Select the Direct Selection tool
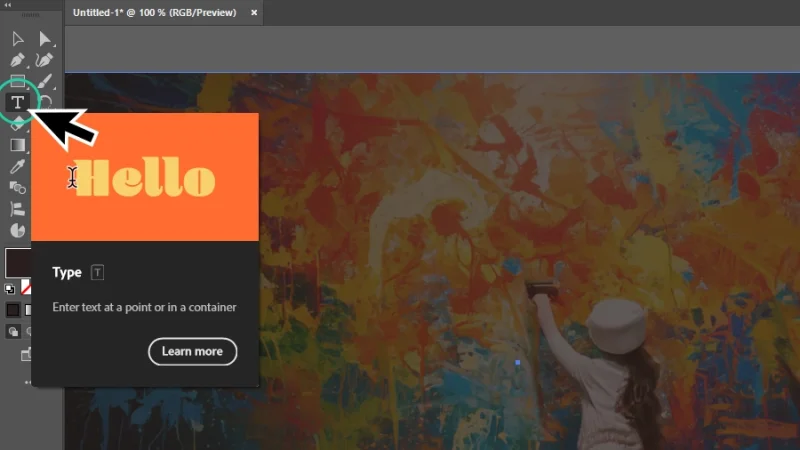 click(x=45, y=39)
